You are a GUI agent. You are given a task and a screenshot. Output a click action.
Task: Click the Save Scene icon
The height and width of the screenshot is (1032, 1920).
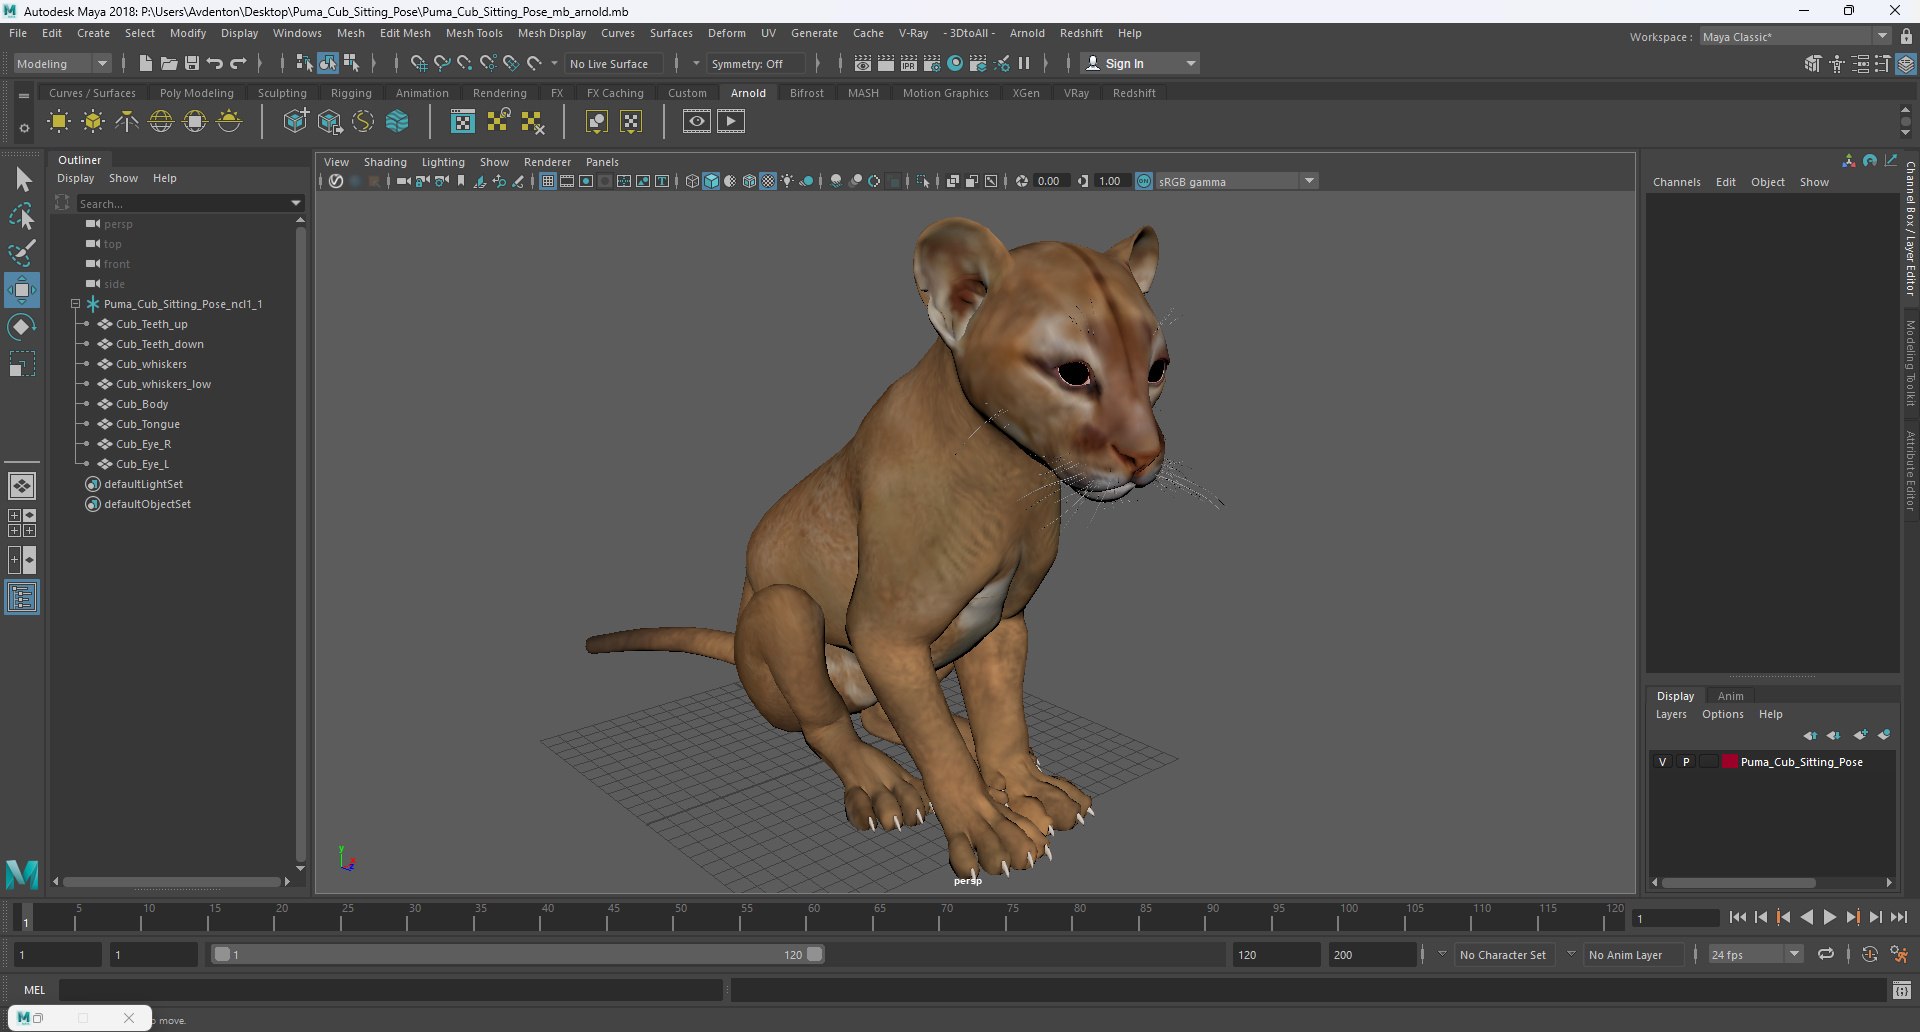click(x=192, y=63)
